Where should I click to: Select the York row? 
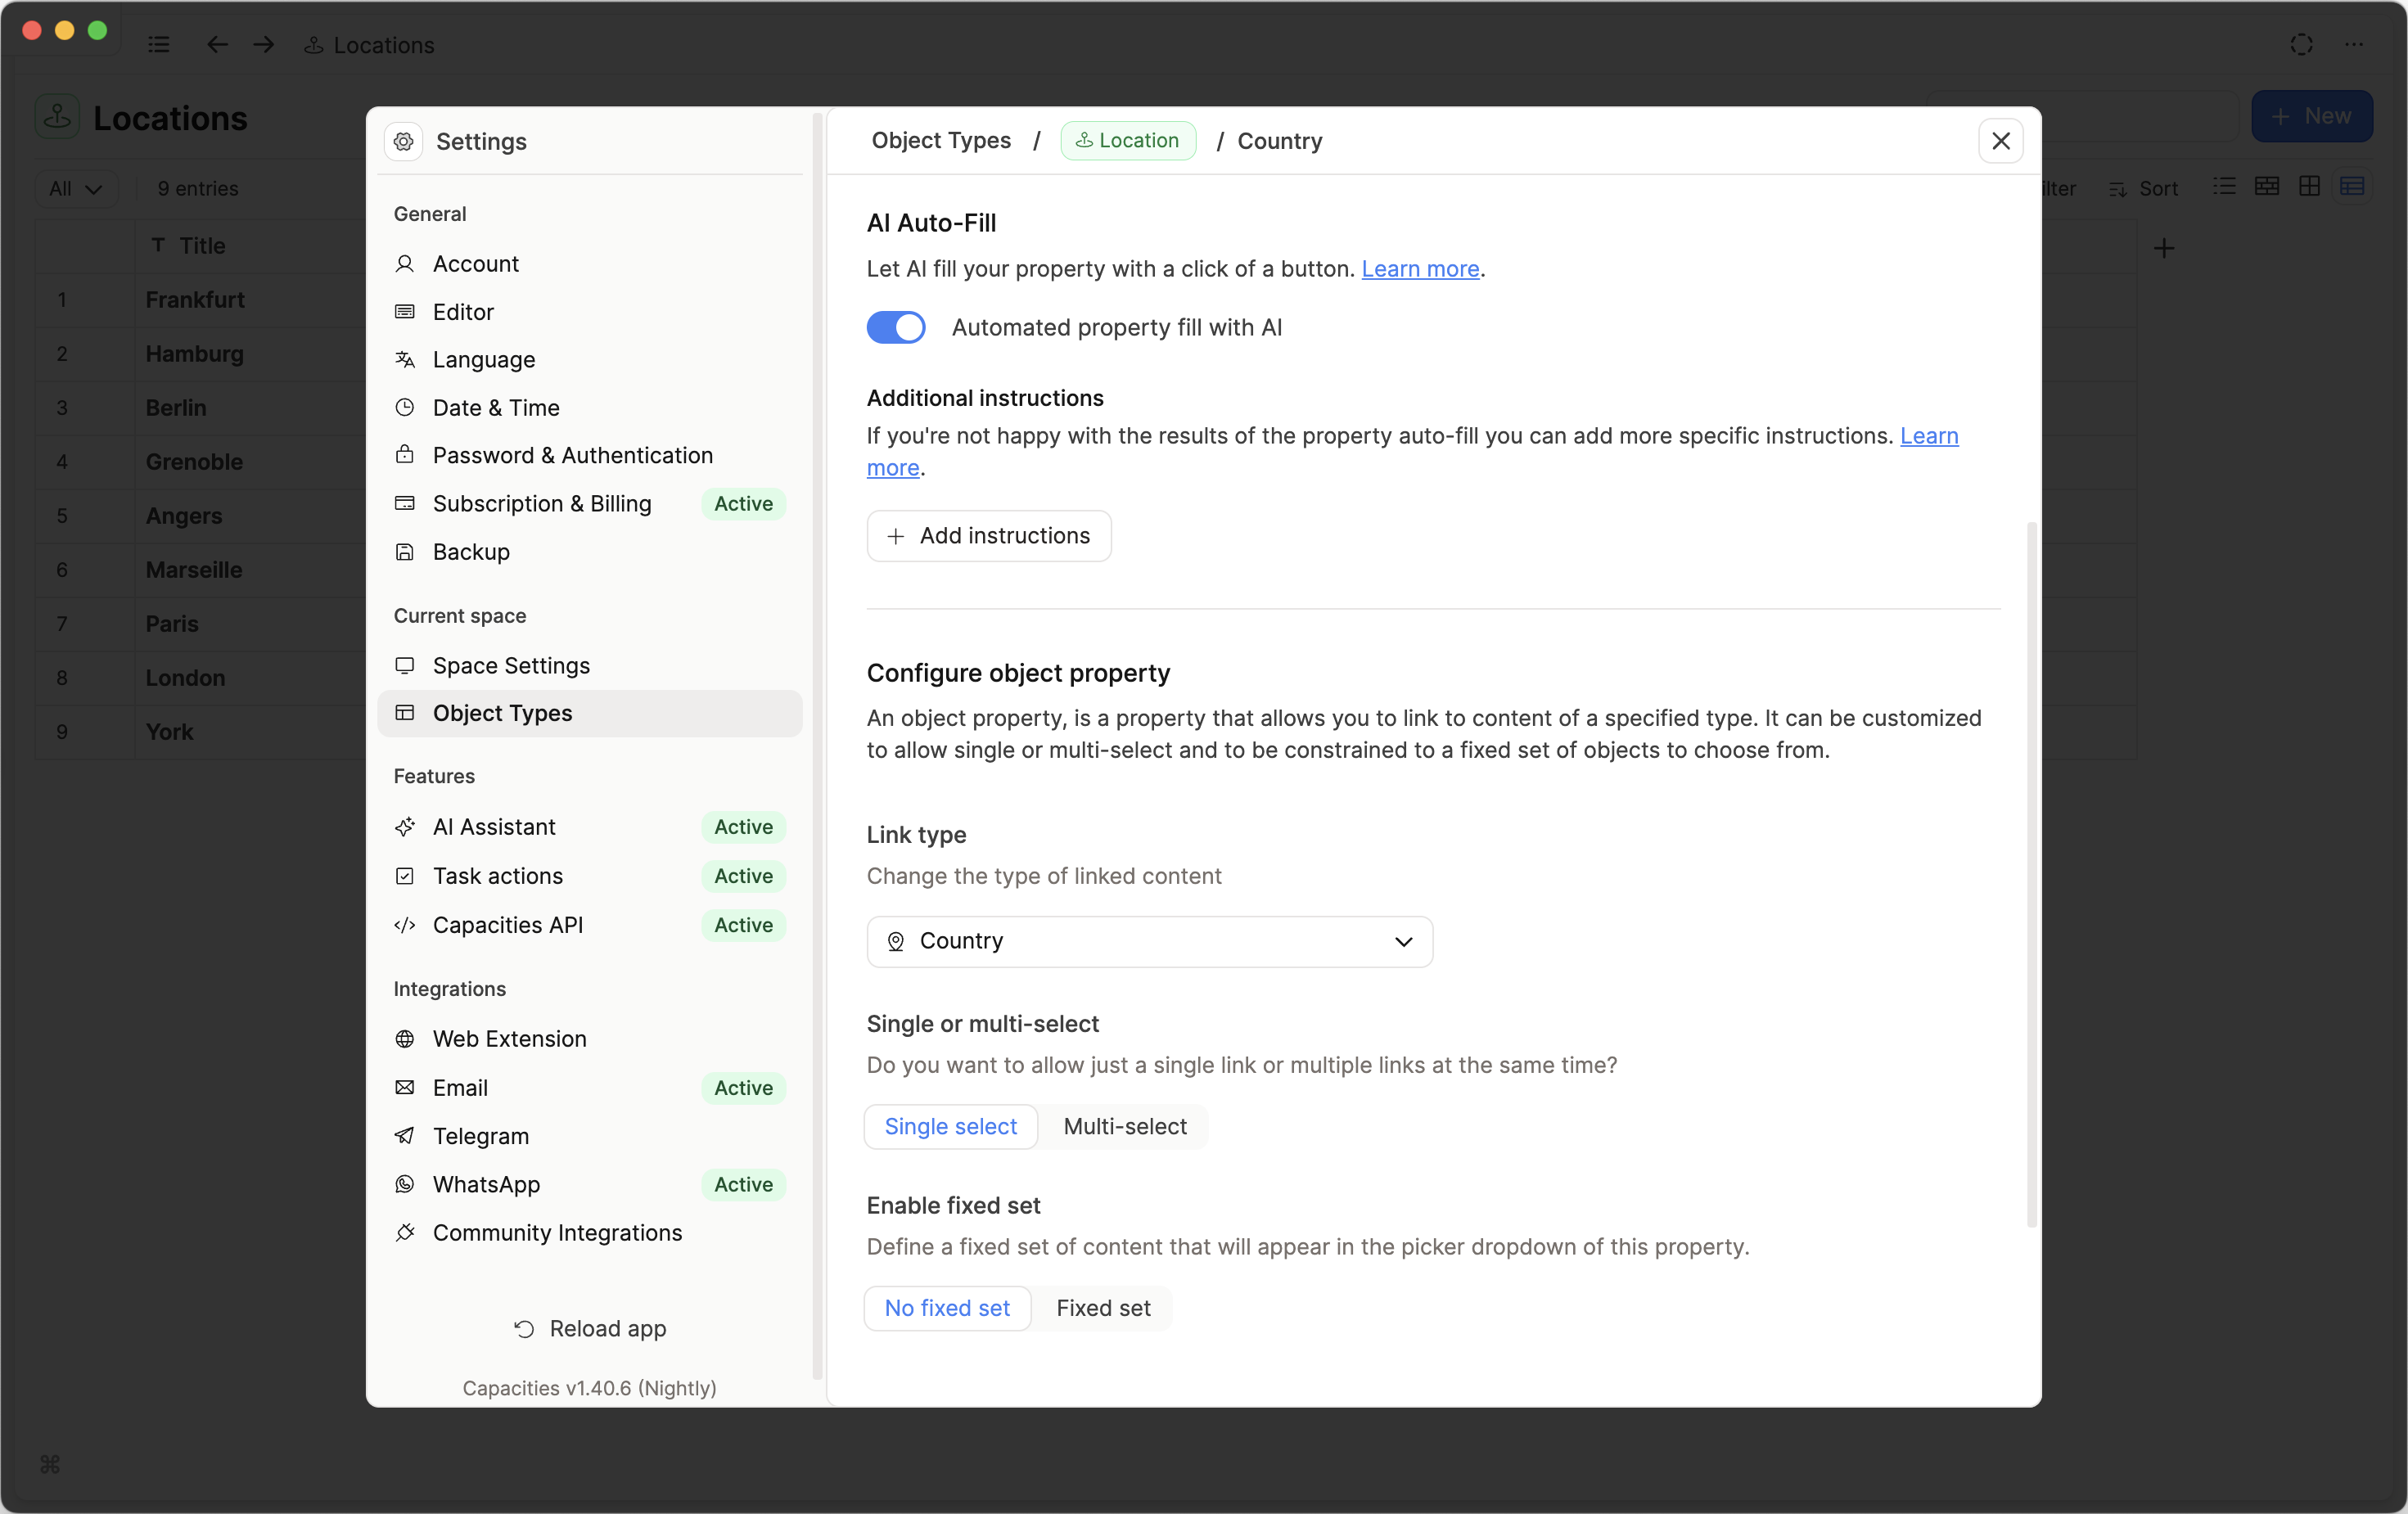169,732
